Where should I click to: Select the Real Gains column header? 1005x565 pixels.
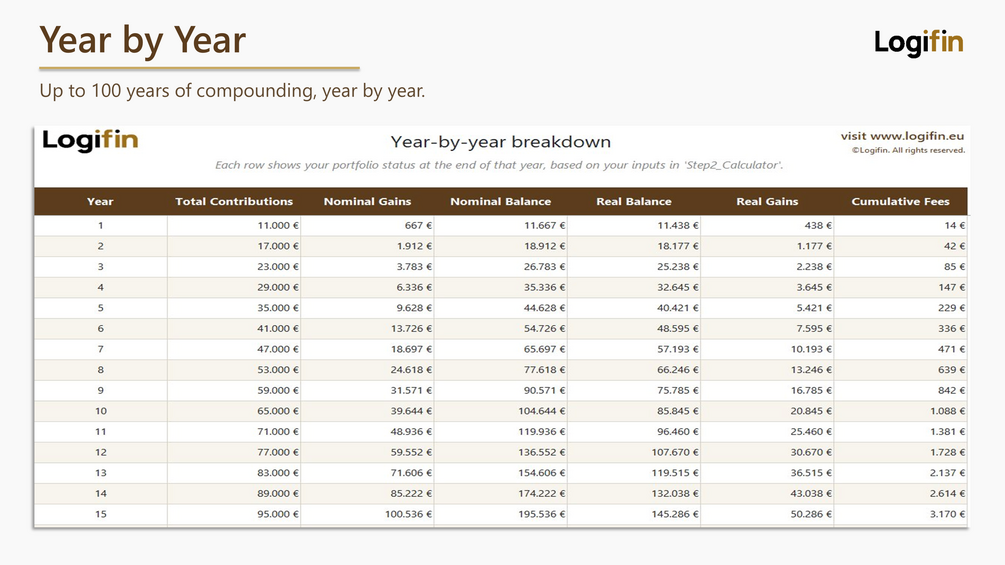[767, 201]
